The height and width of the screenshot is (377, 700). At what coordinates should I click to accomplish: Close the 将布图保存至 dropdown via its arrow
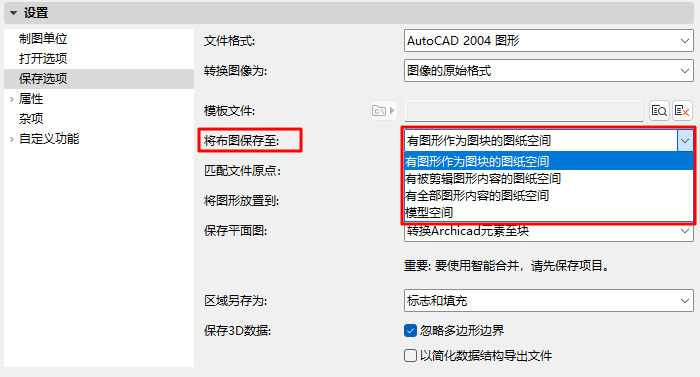coord(685,141)
